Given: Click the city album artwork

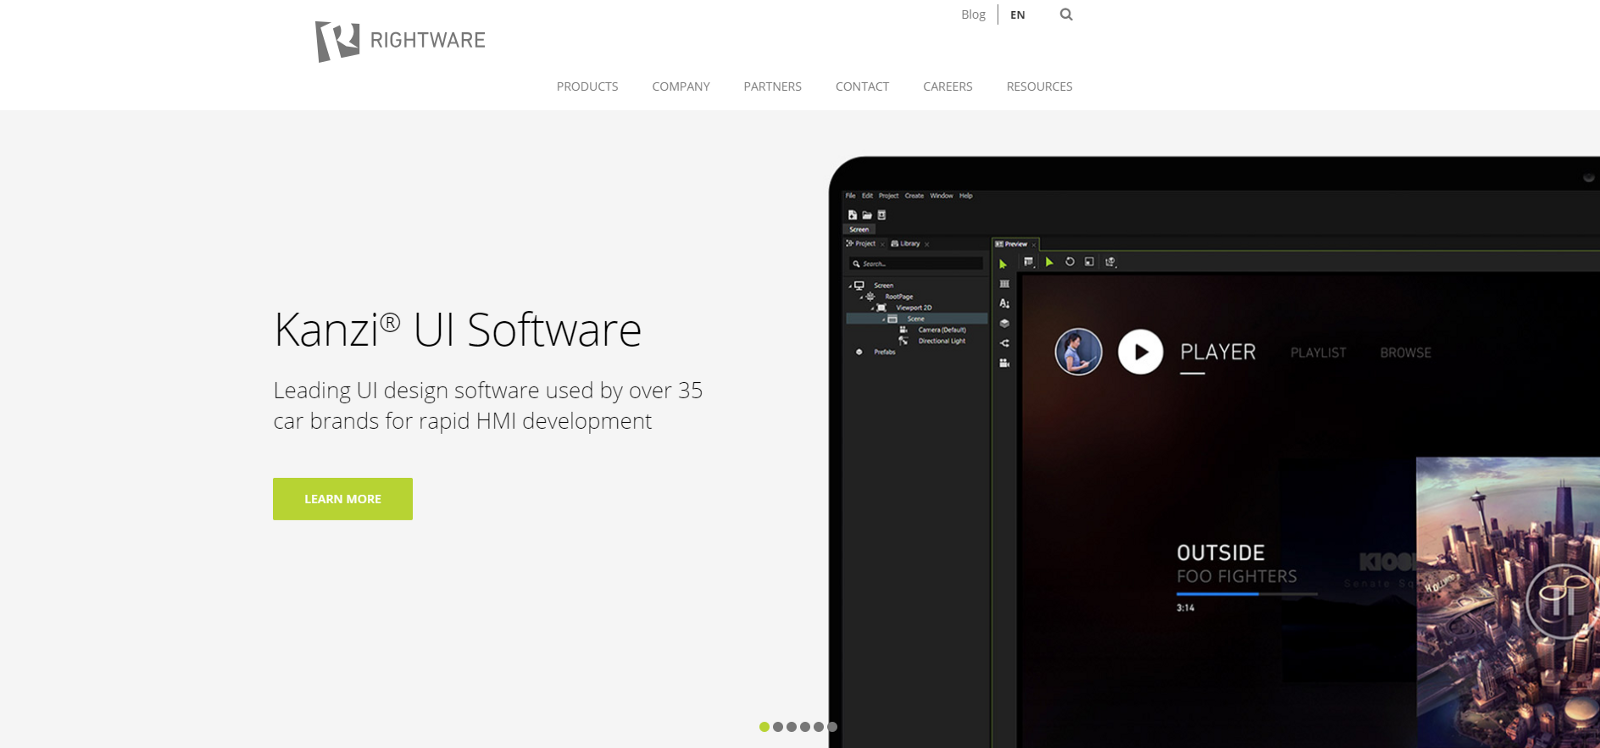Looking at the screenshot, I should (1508, 602).
